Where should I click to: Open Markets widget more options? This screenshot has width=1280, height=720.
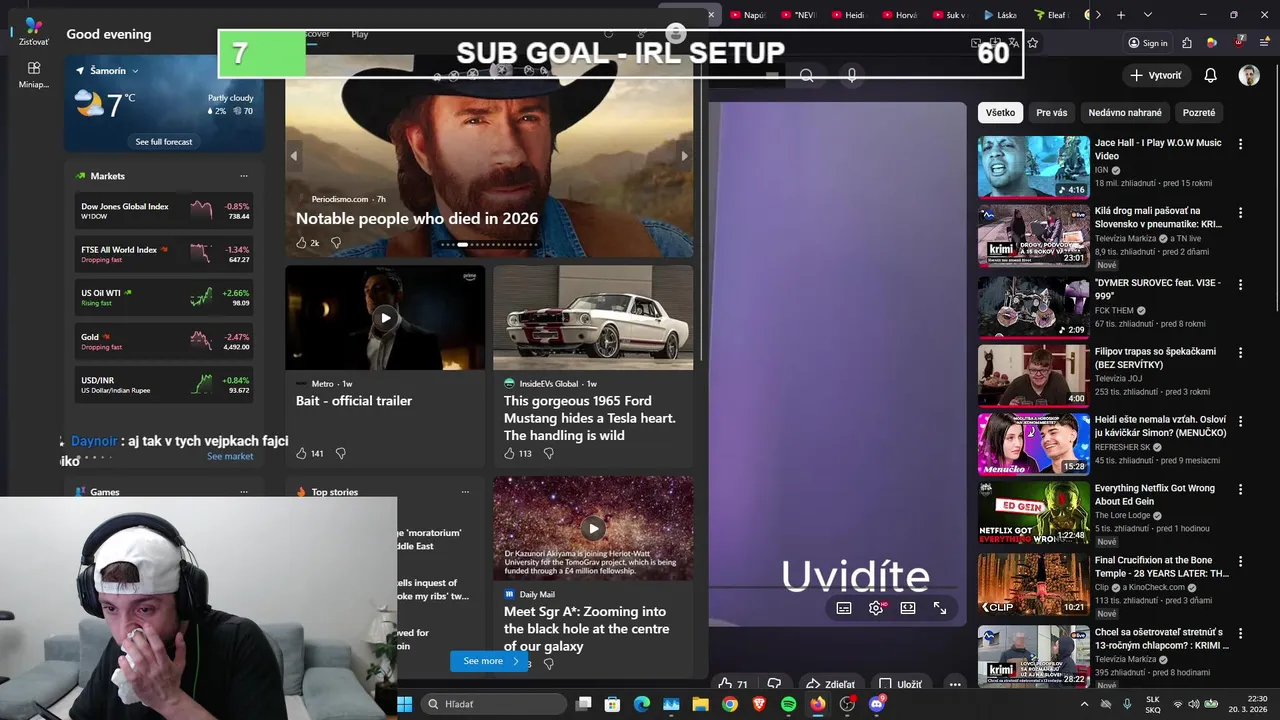click(243, 176)
